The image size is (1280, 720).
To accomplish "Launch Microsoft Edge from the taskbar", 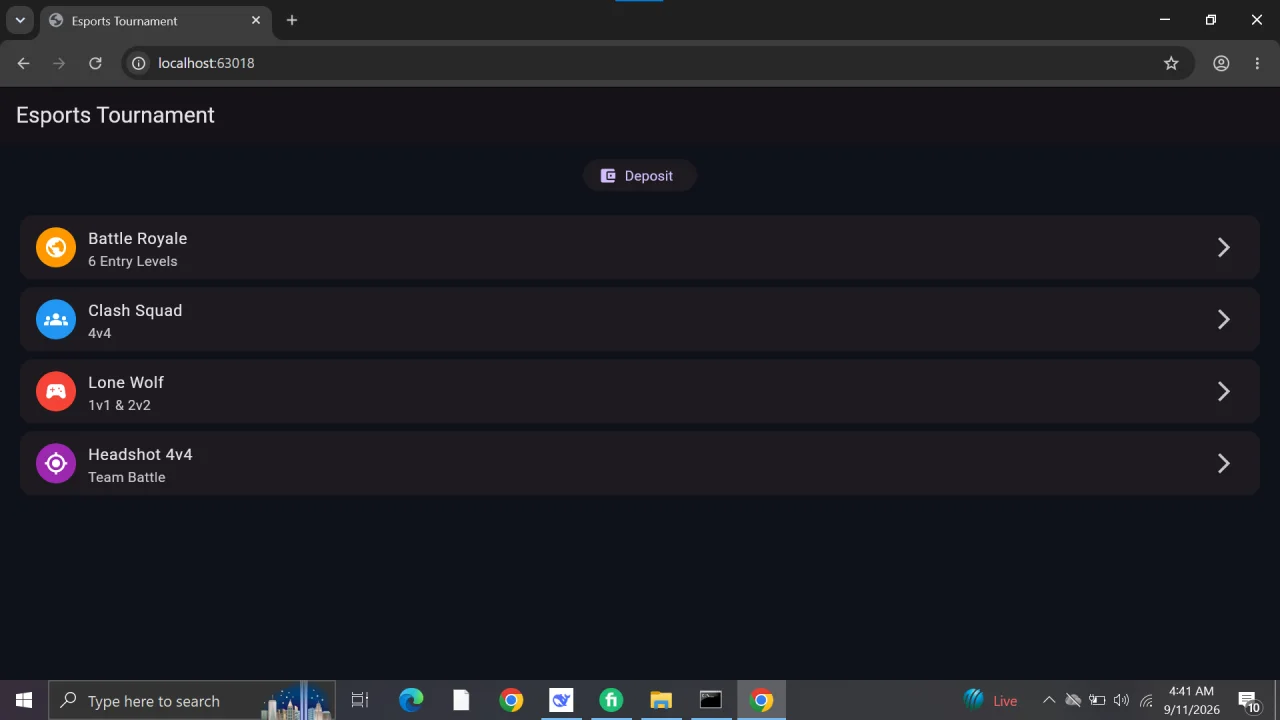I will (x=411, y=700).
